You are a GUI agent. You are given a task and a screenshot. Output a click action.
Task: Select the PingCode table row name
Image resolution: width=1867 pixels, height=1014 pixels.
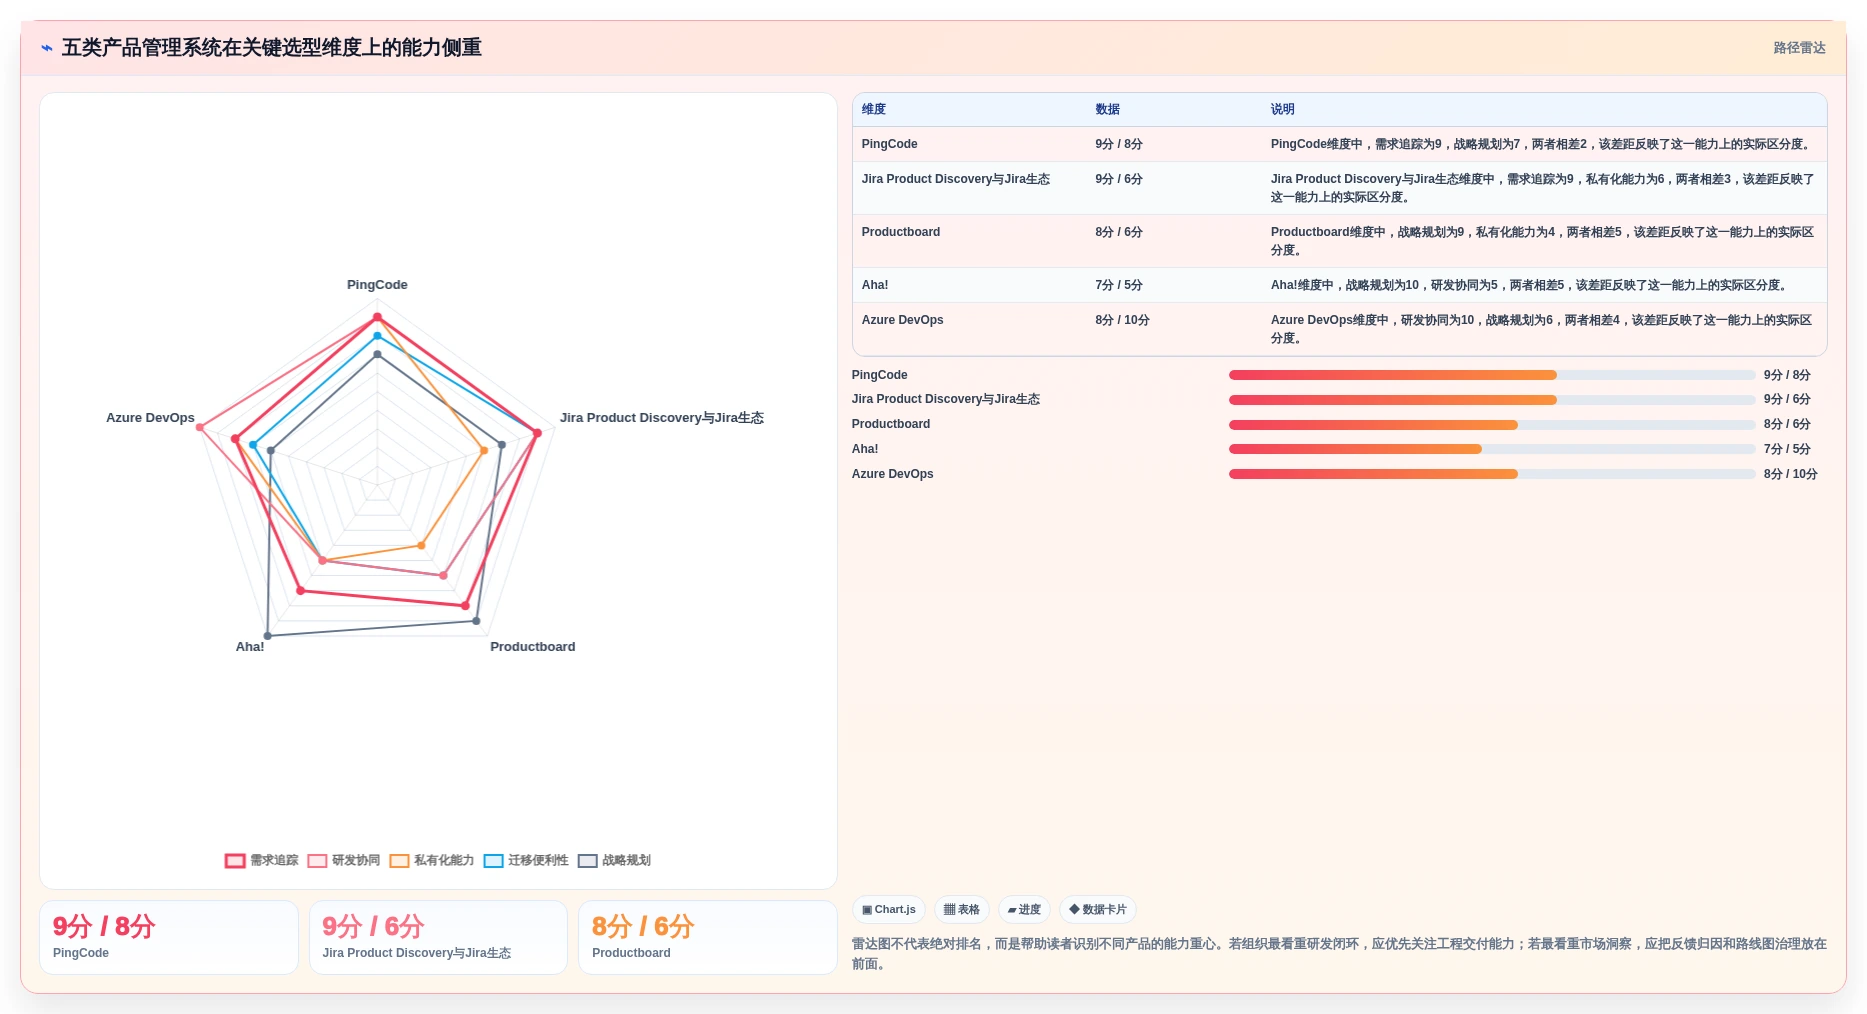[x=889, y=144]
